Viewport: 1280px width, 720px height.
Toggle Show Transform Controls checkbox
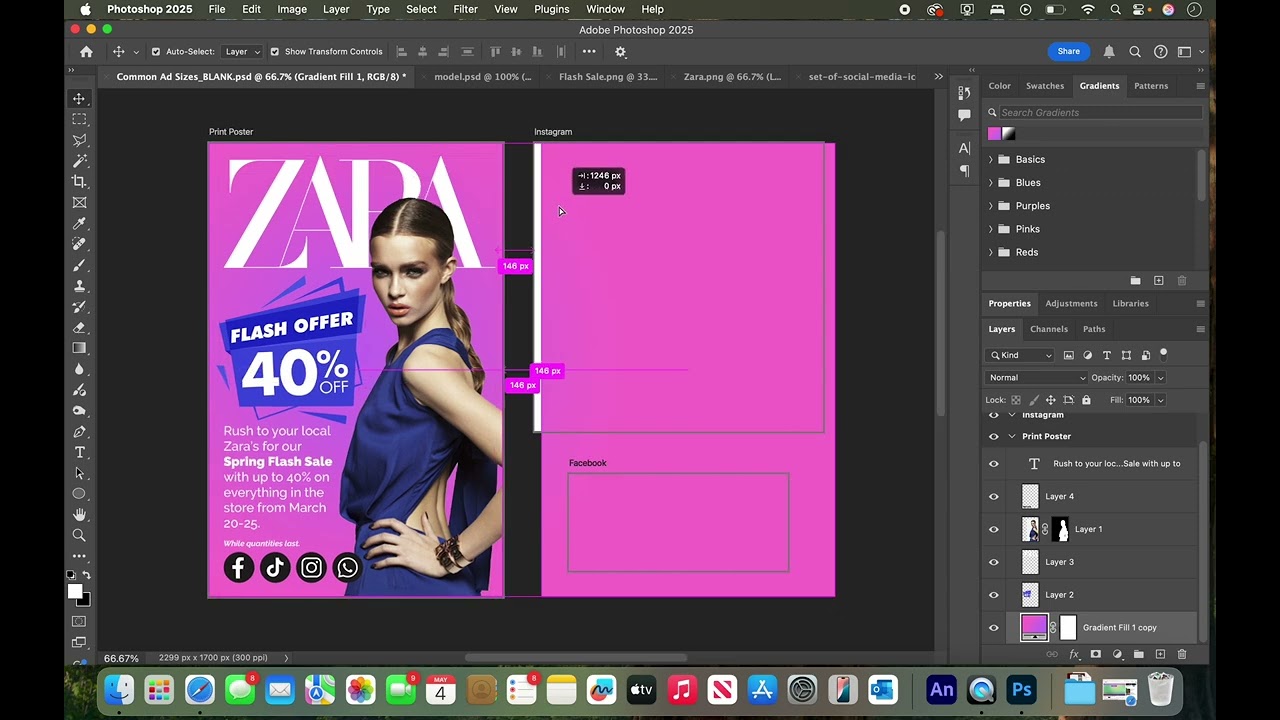[274, 52]
